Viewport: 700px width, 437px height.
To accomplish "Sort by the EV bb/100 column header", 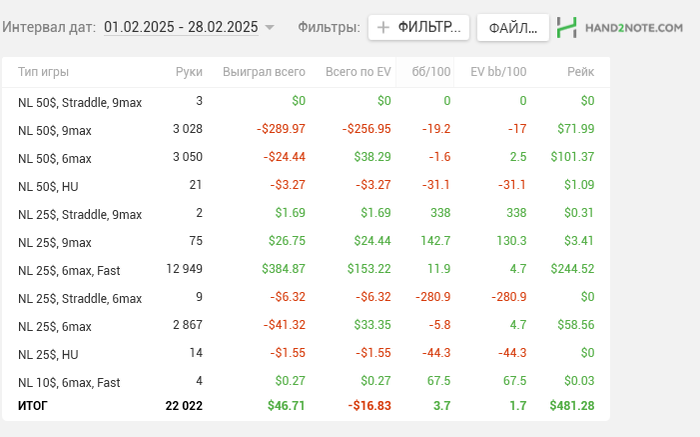I will [498, 72].
